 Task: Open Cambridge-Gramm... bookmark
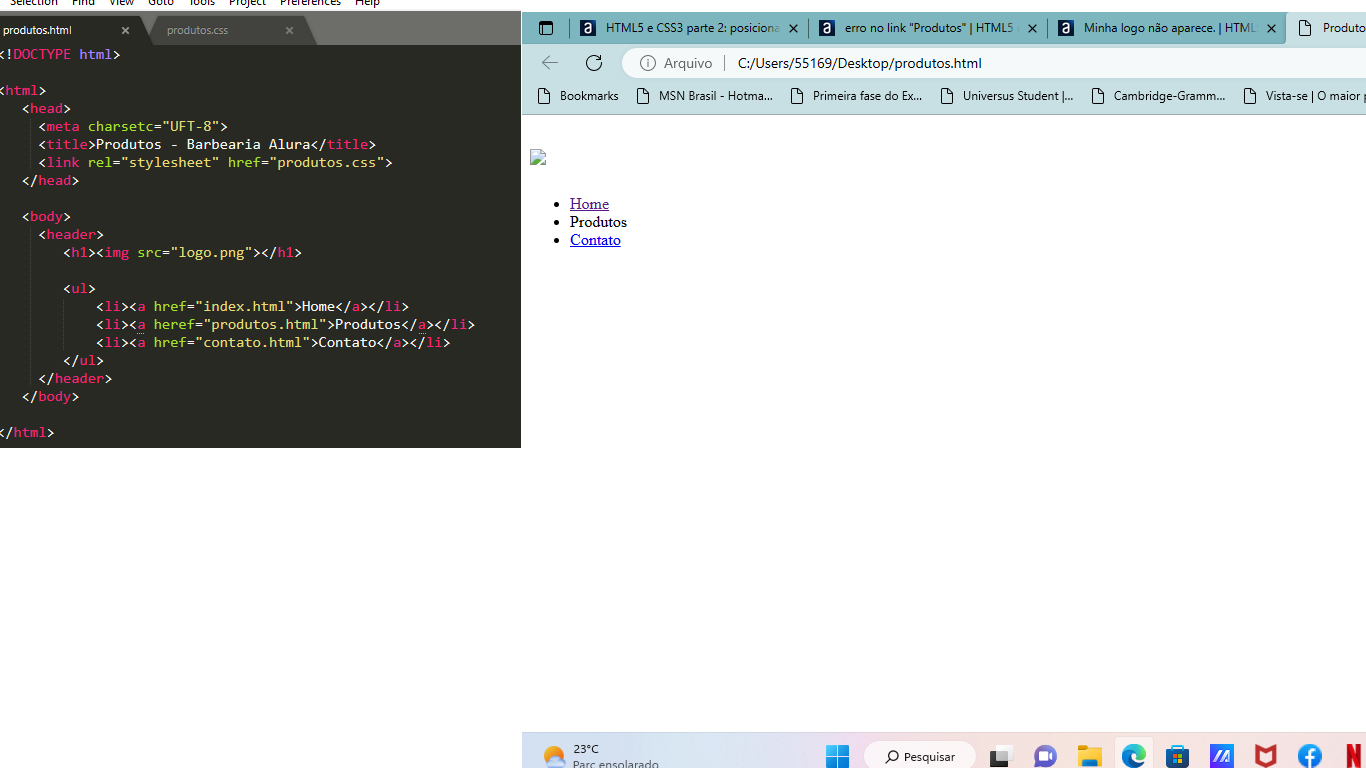point(1158,96)
